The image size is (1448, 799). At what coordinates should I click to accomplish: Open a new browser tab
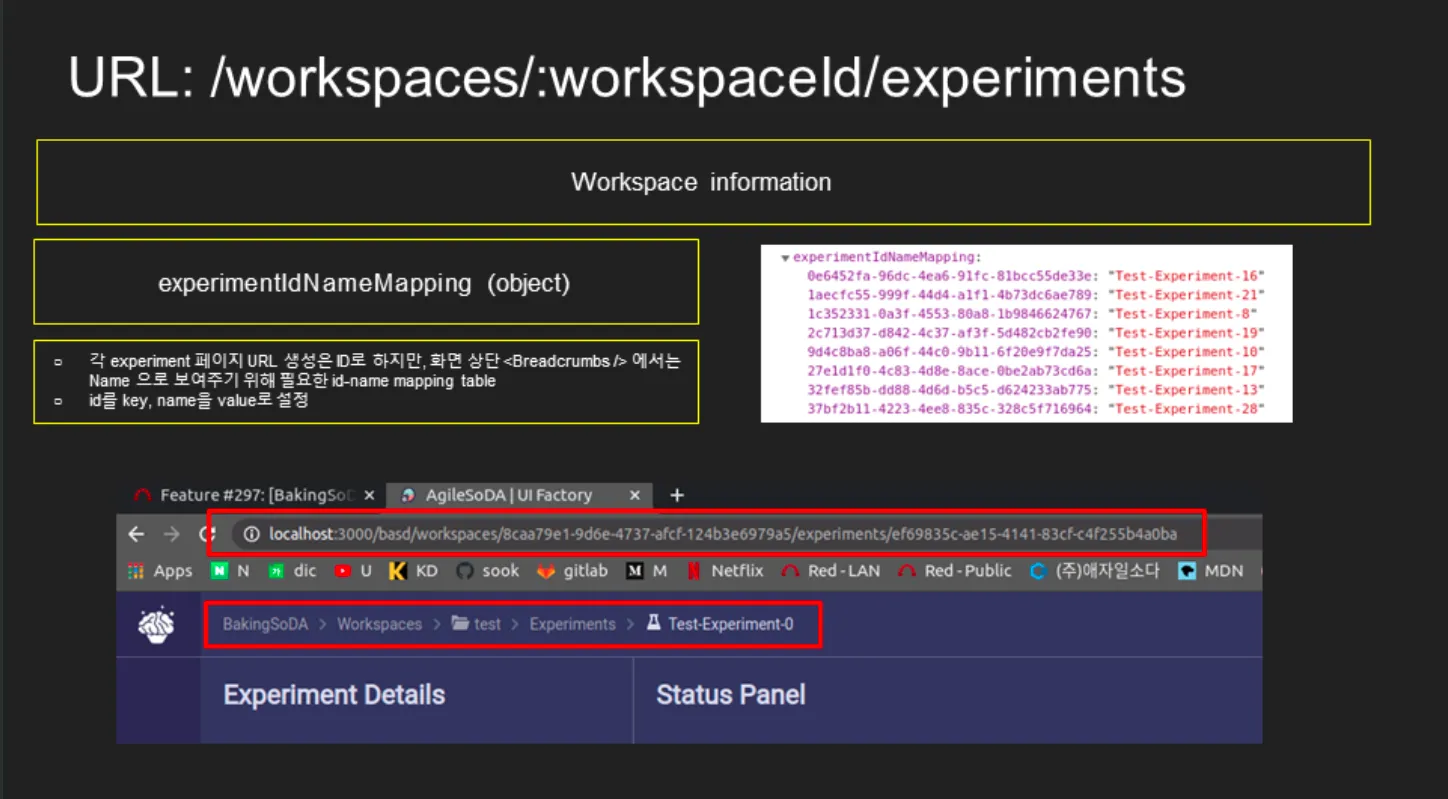(677, 495)
